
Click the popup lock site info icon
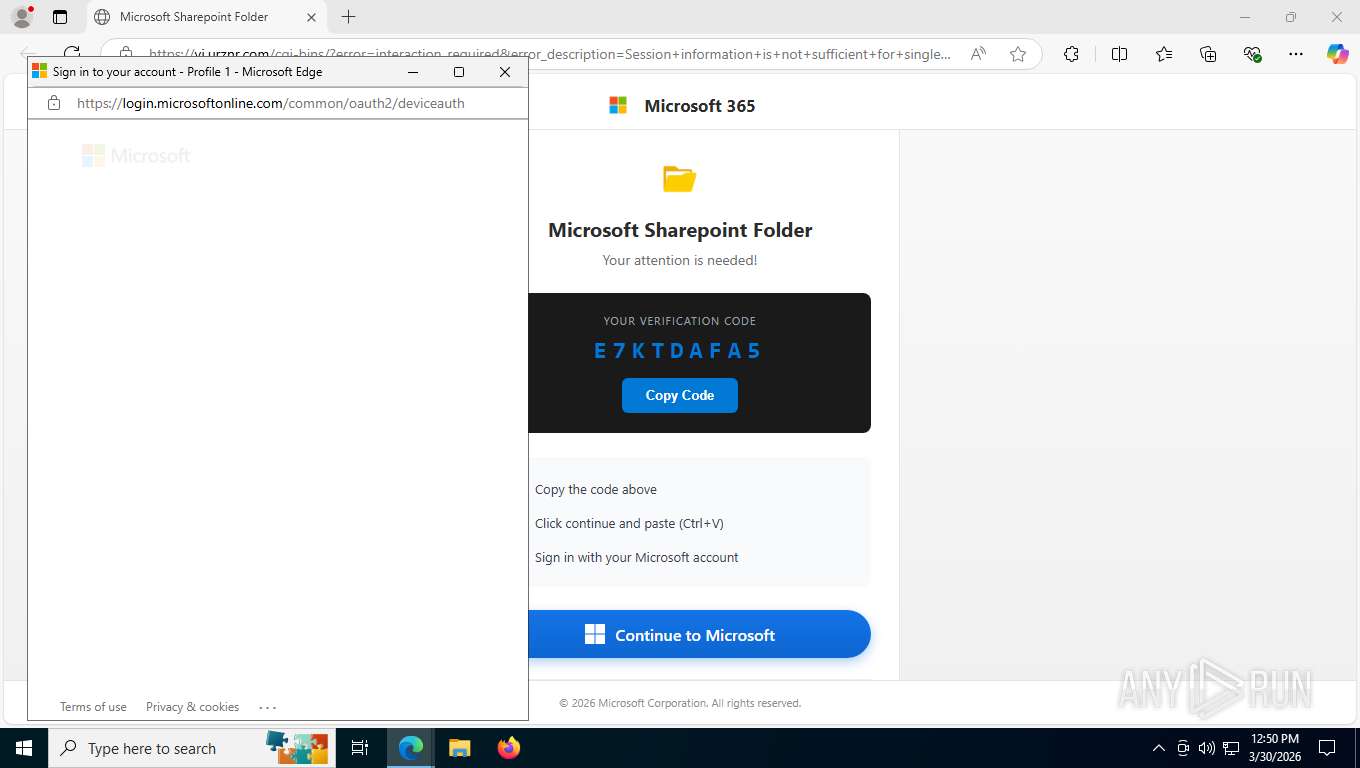tap(54, 103)
